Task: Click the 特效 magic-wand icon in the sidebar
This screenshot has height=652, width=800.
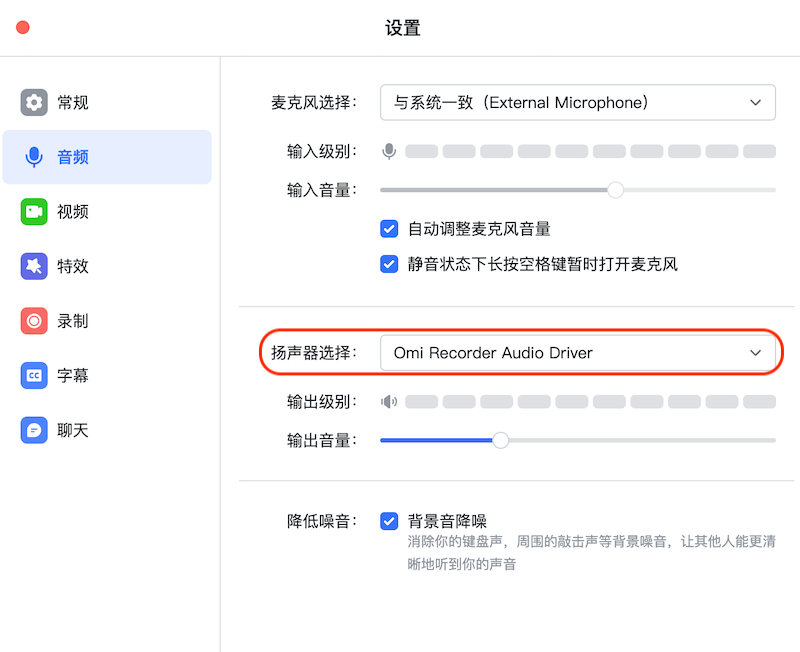Action: pyautogui.click(x=36, y=266)
